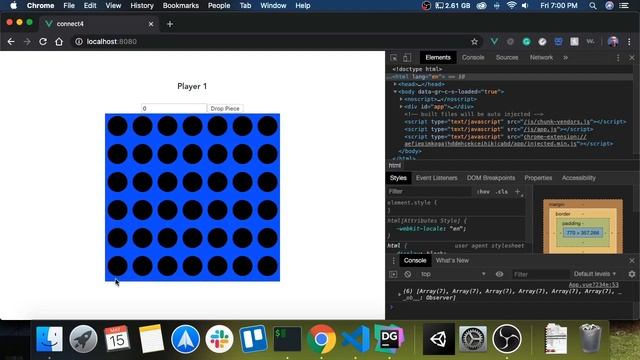
Task: Open DataGrip from the Dock
Action: [389, 338]
